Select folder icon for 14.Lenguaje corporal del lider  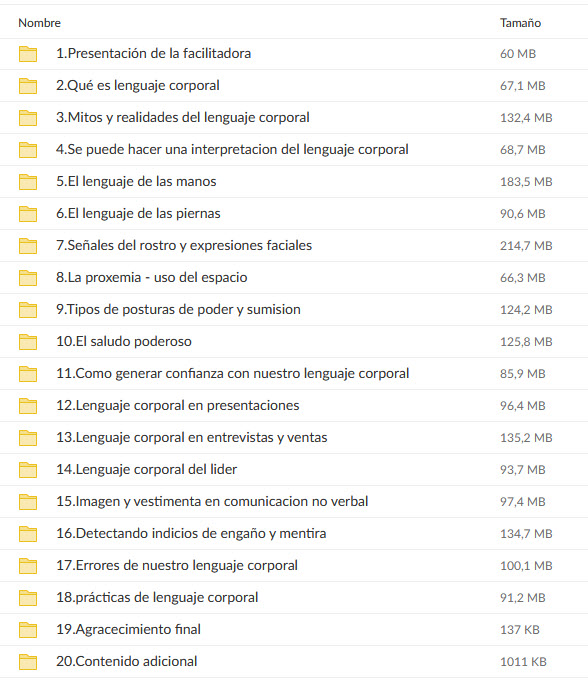point(28,470)
